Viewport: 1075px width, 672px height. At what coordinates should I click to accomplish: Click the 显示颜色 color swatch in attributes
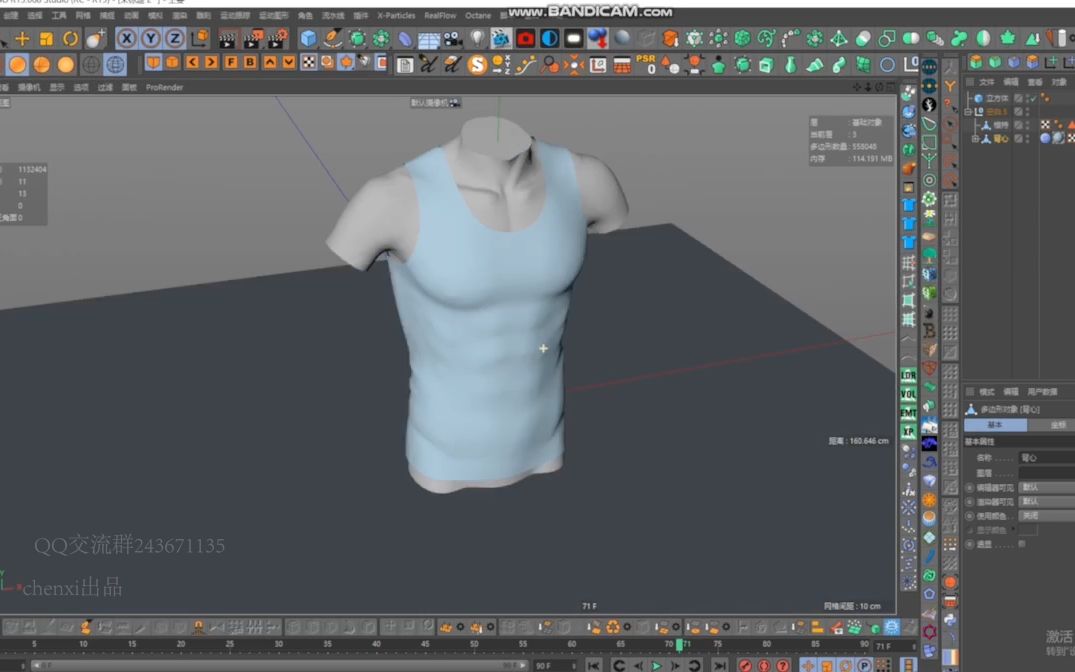coord(1028,529)
